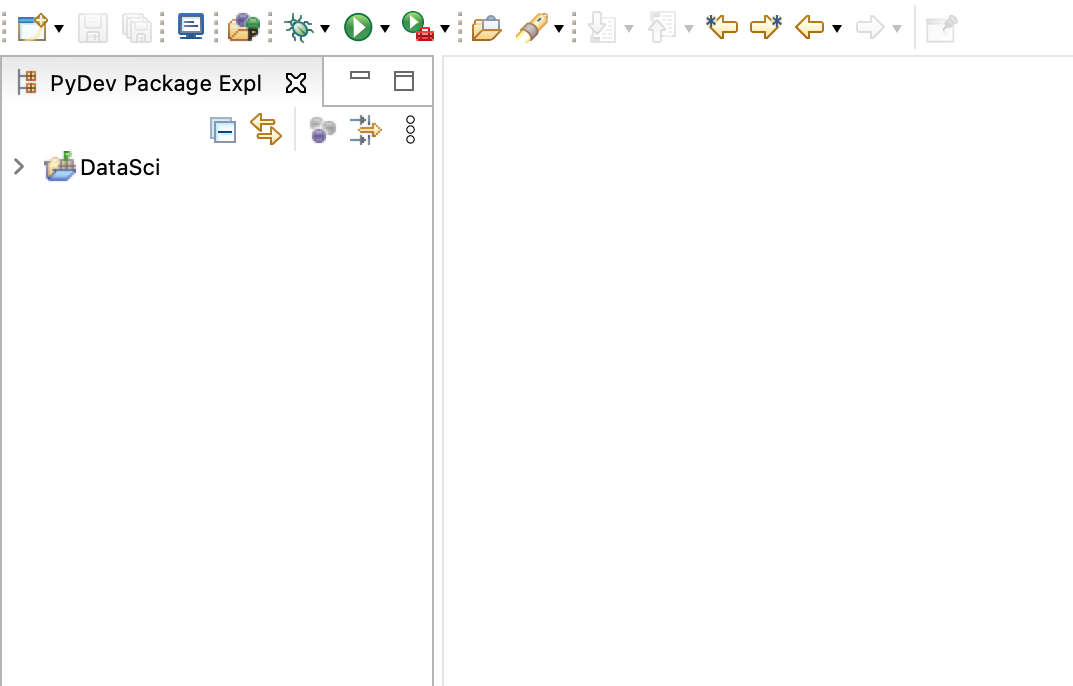
Task: Go to Last Edit Location
Action: pos(721,27)
